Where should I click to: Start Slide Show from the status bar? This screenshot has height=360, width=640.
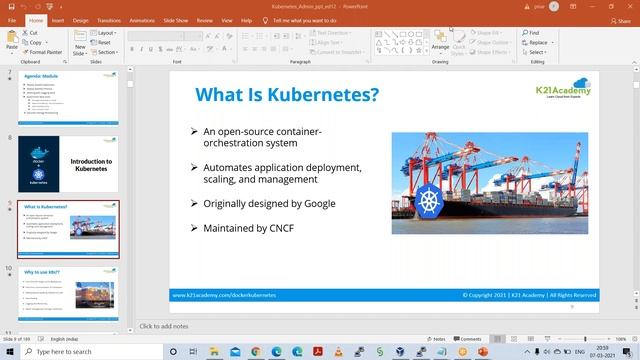tap(547, 339)
